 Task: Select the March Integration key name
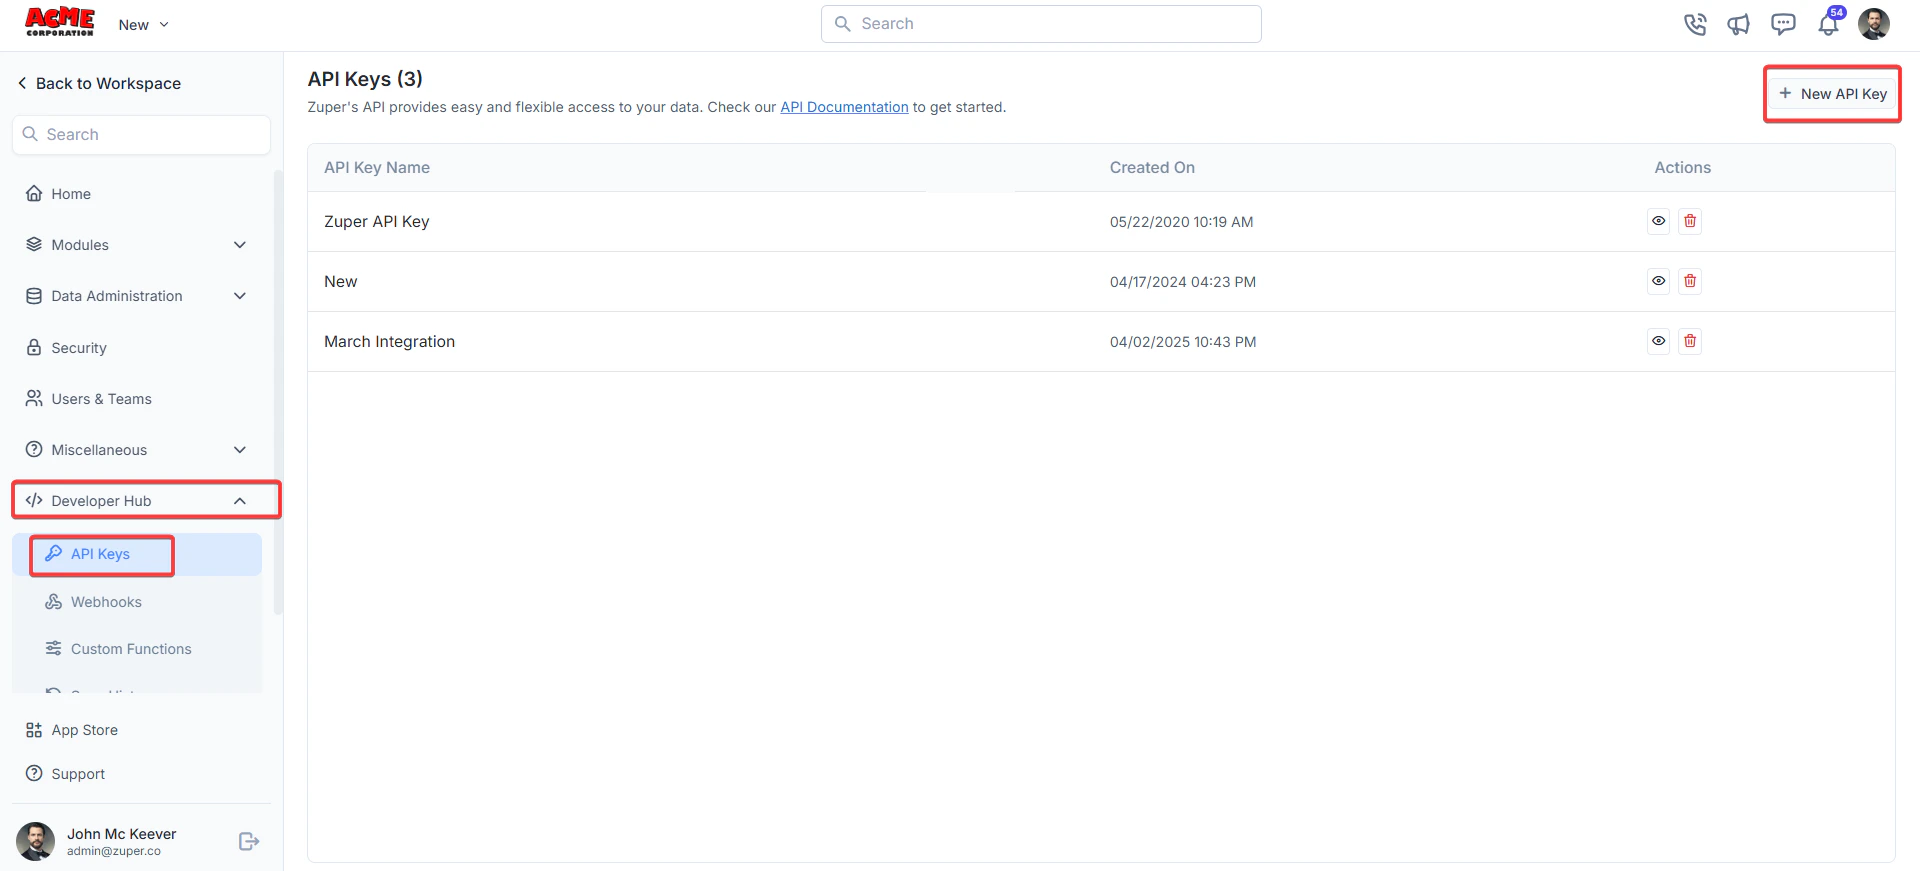(389, 341)
